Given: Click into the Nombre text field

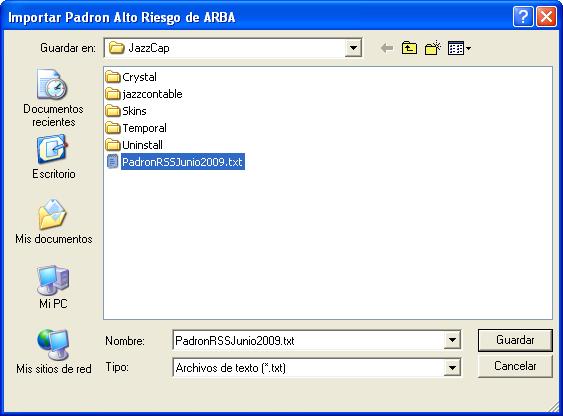Looking at the screenshot, I should pos(308,340).
